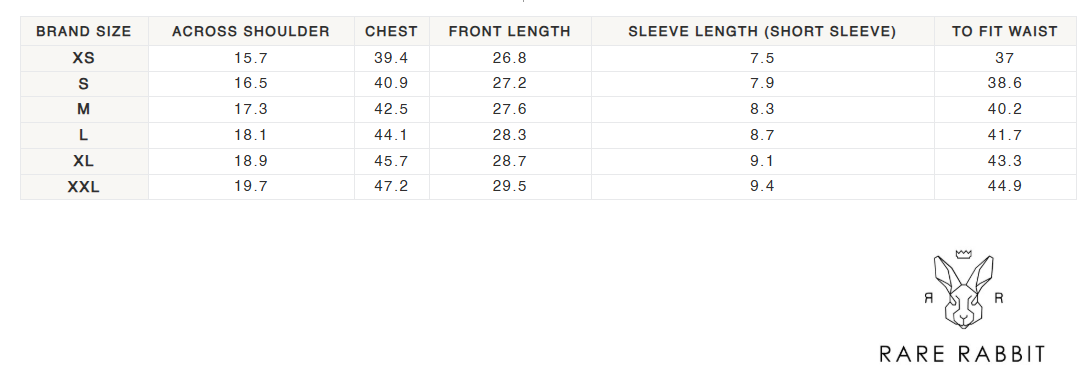1090x382 pixels.
Task: Click the waist value 38.6
Action: (x=1004, y=84)
